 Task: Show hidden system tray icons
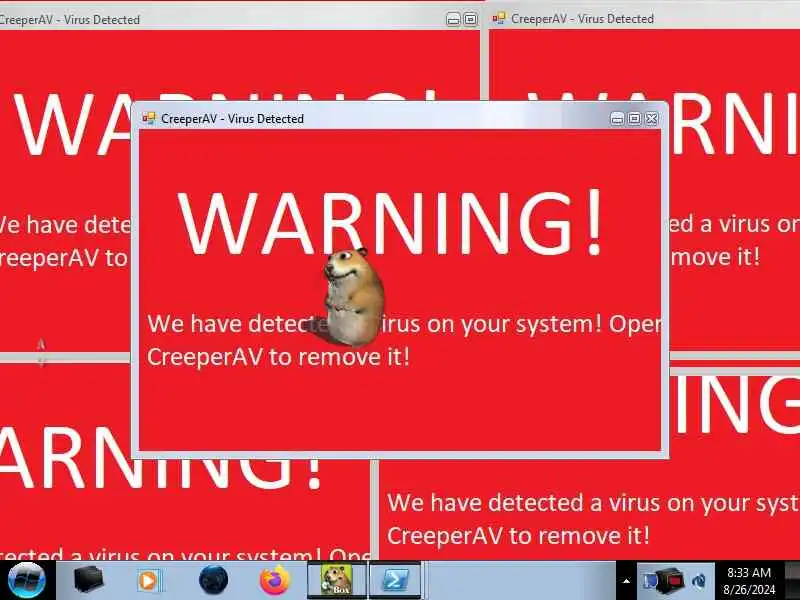(x=626, y=581)
